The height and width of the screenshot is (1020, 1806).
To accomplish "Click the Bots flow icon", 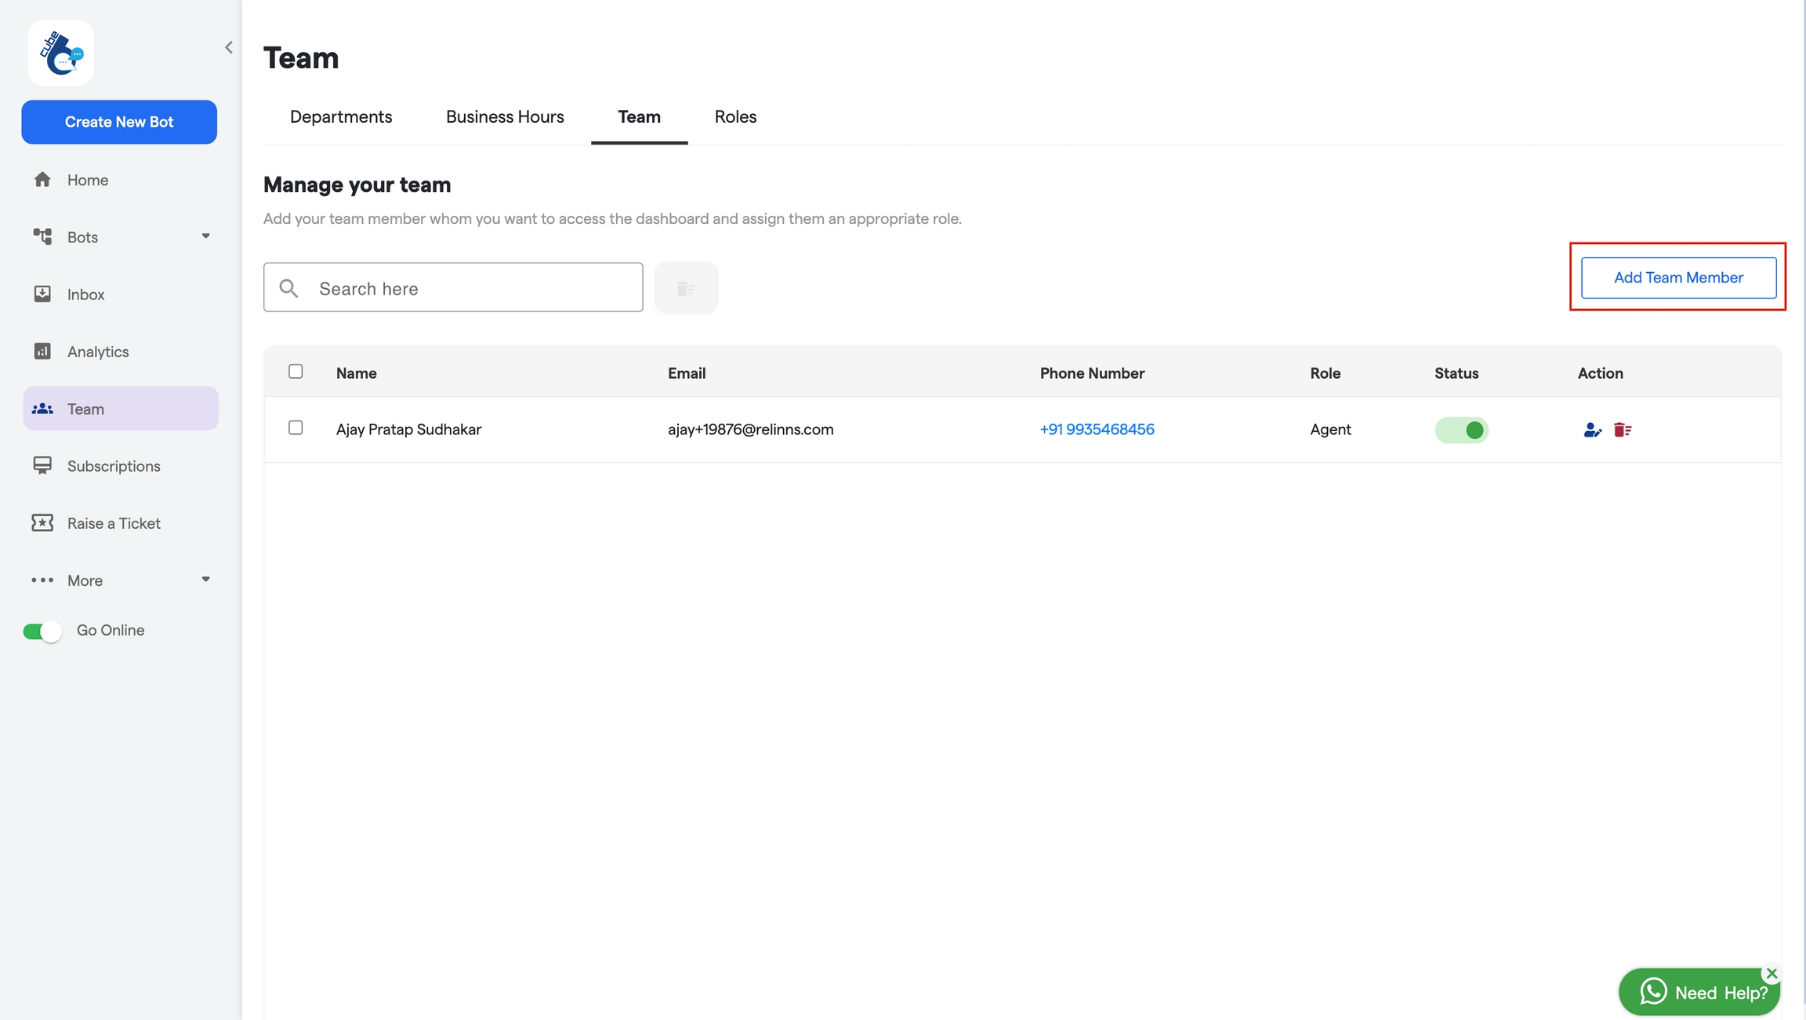I will 42,237.
